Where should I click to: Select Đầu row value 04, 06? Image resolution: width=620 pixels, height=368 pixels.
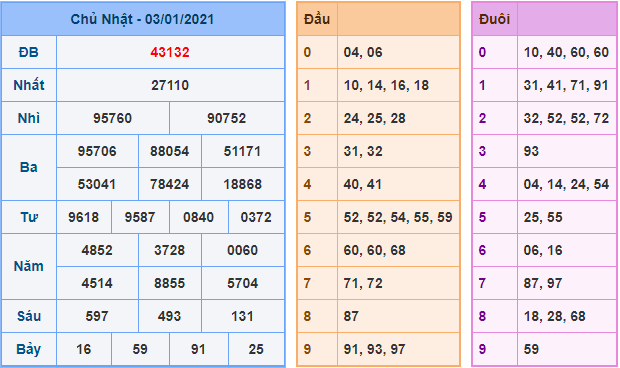coord(363,52)
